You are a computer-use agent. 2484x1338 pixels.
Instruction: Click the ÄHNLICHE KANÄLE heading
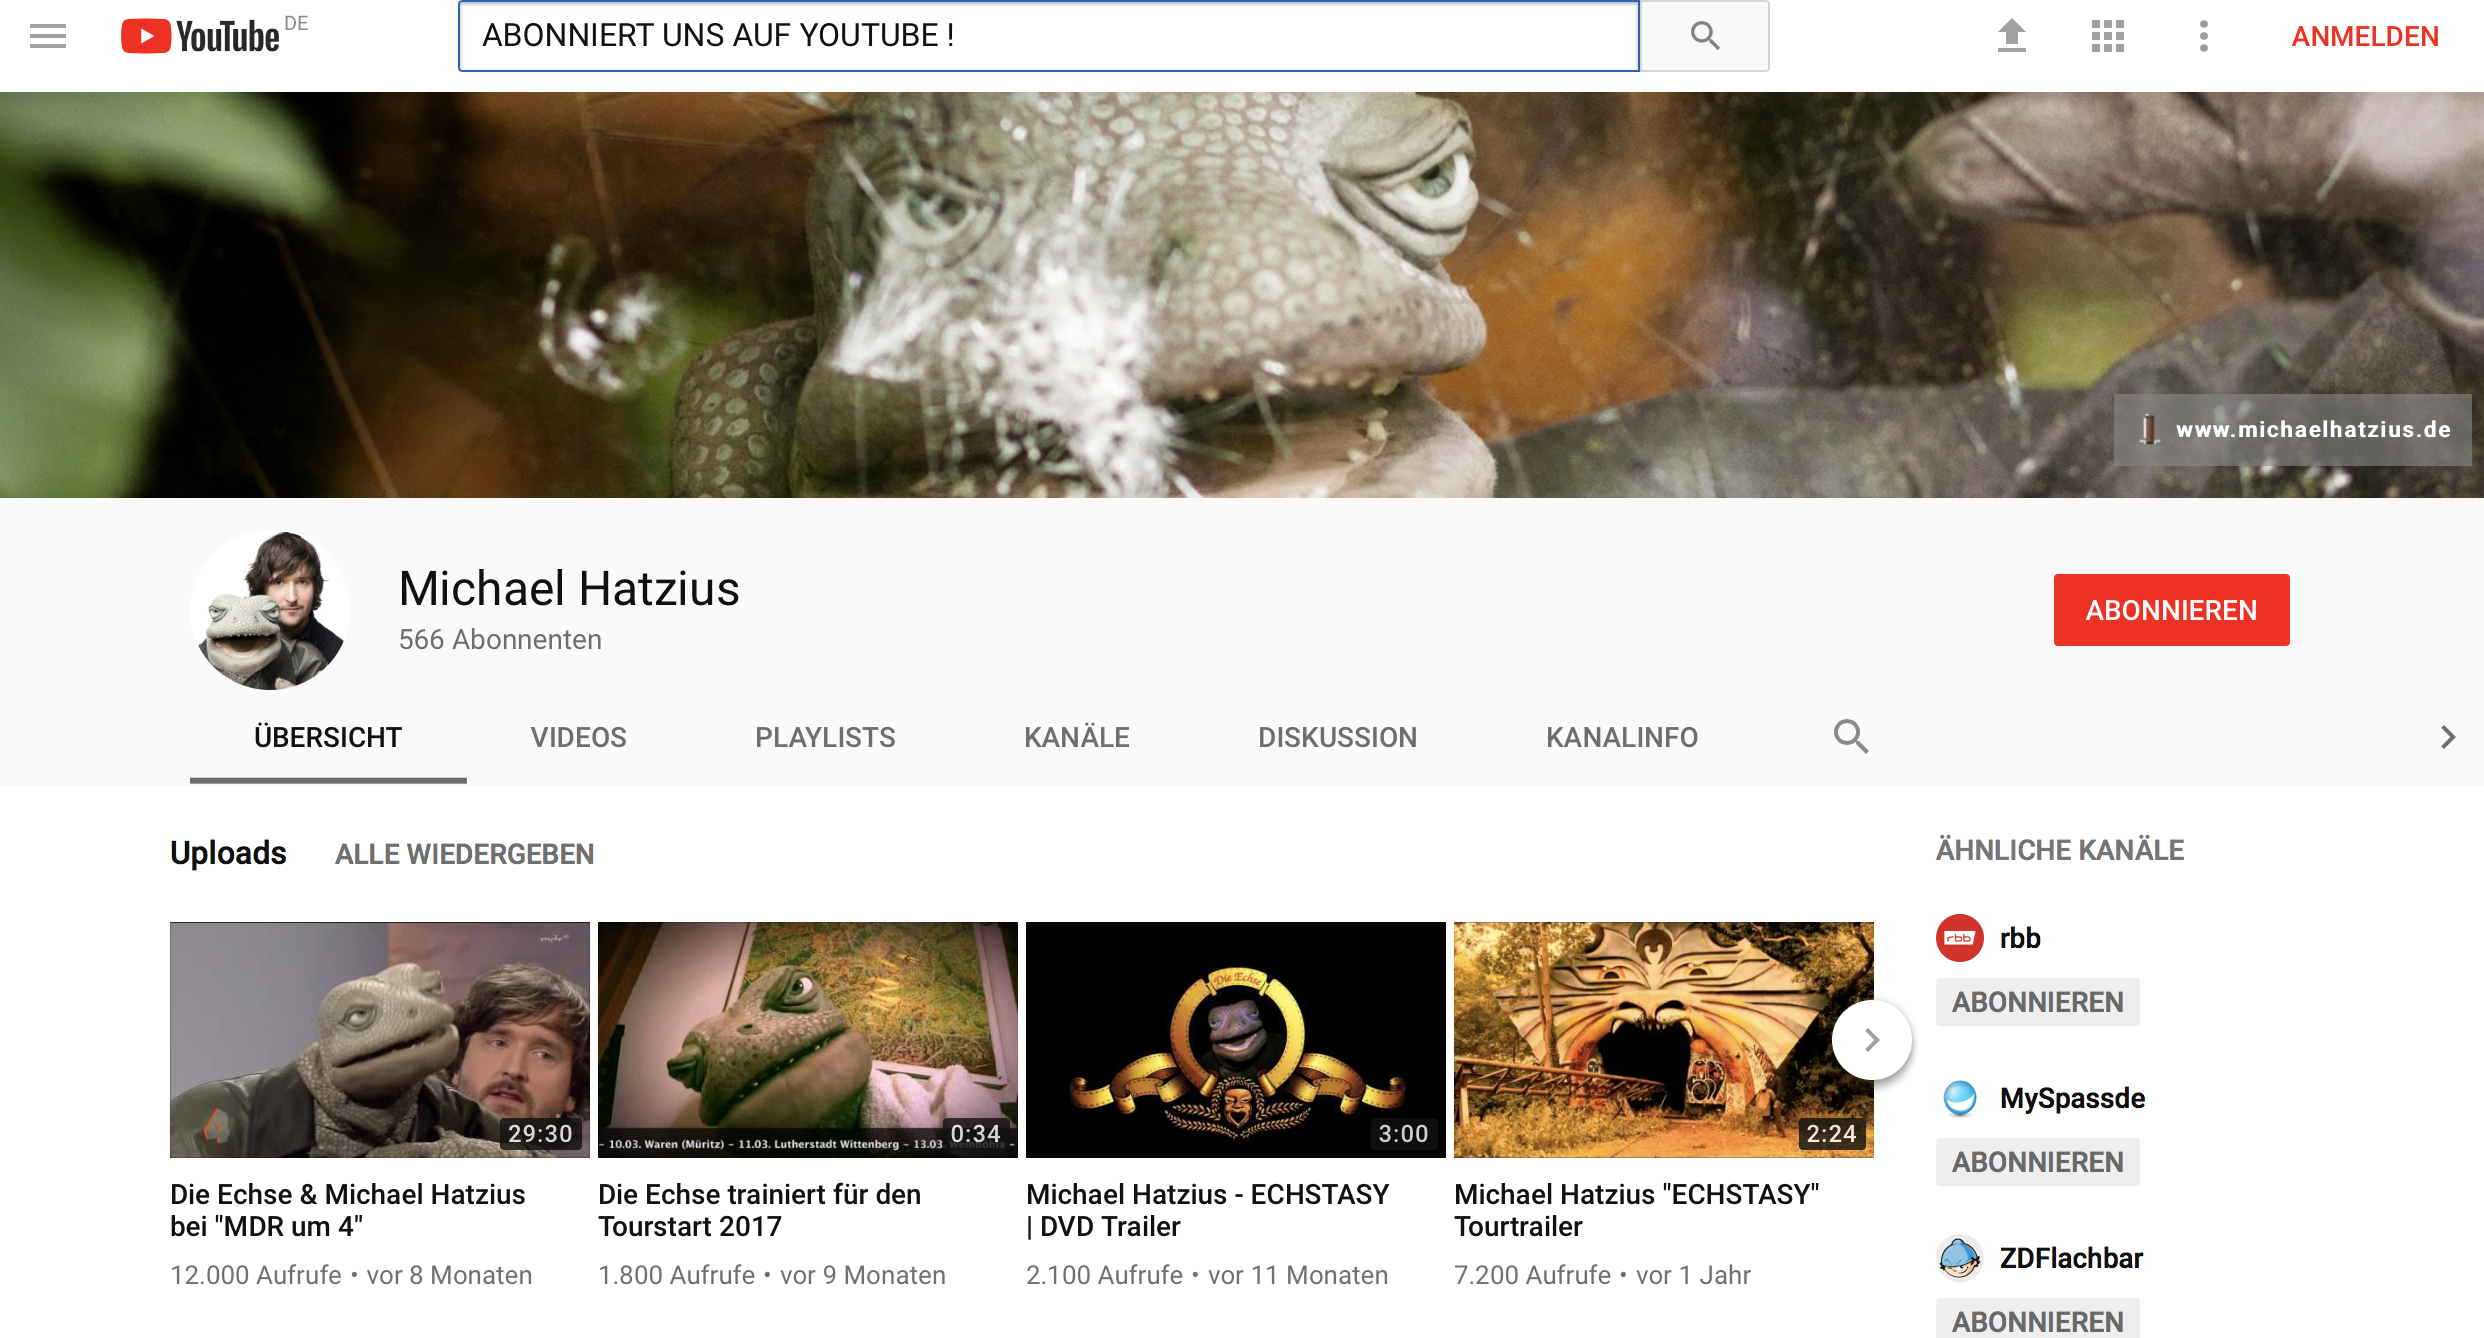click(2060, 850)
